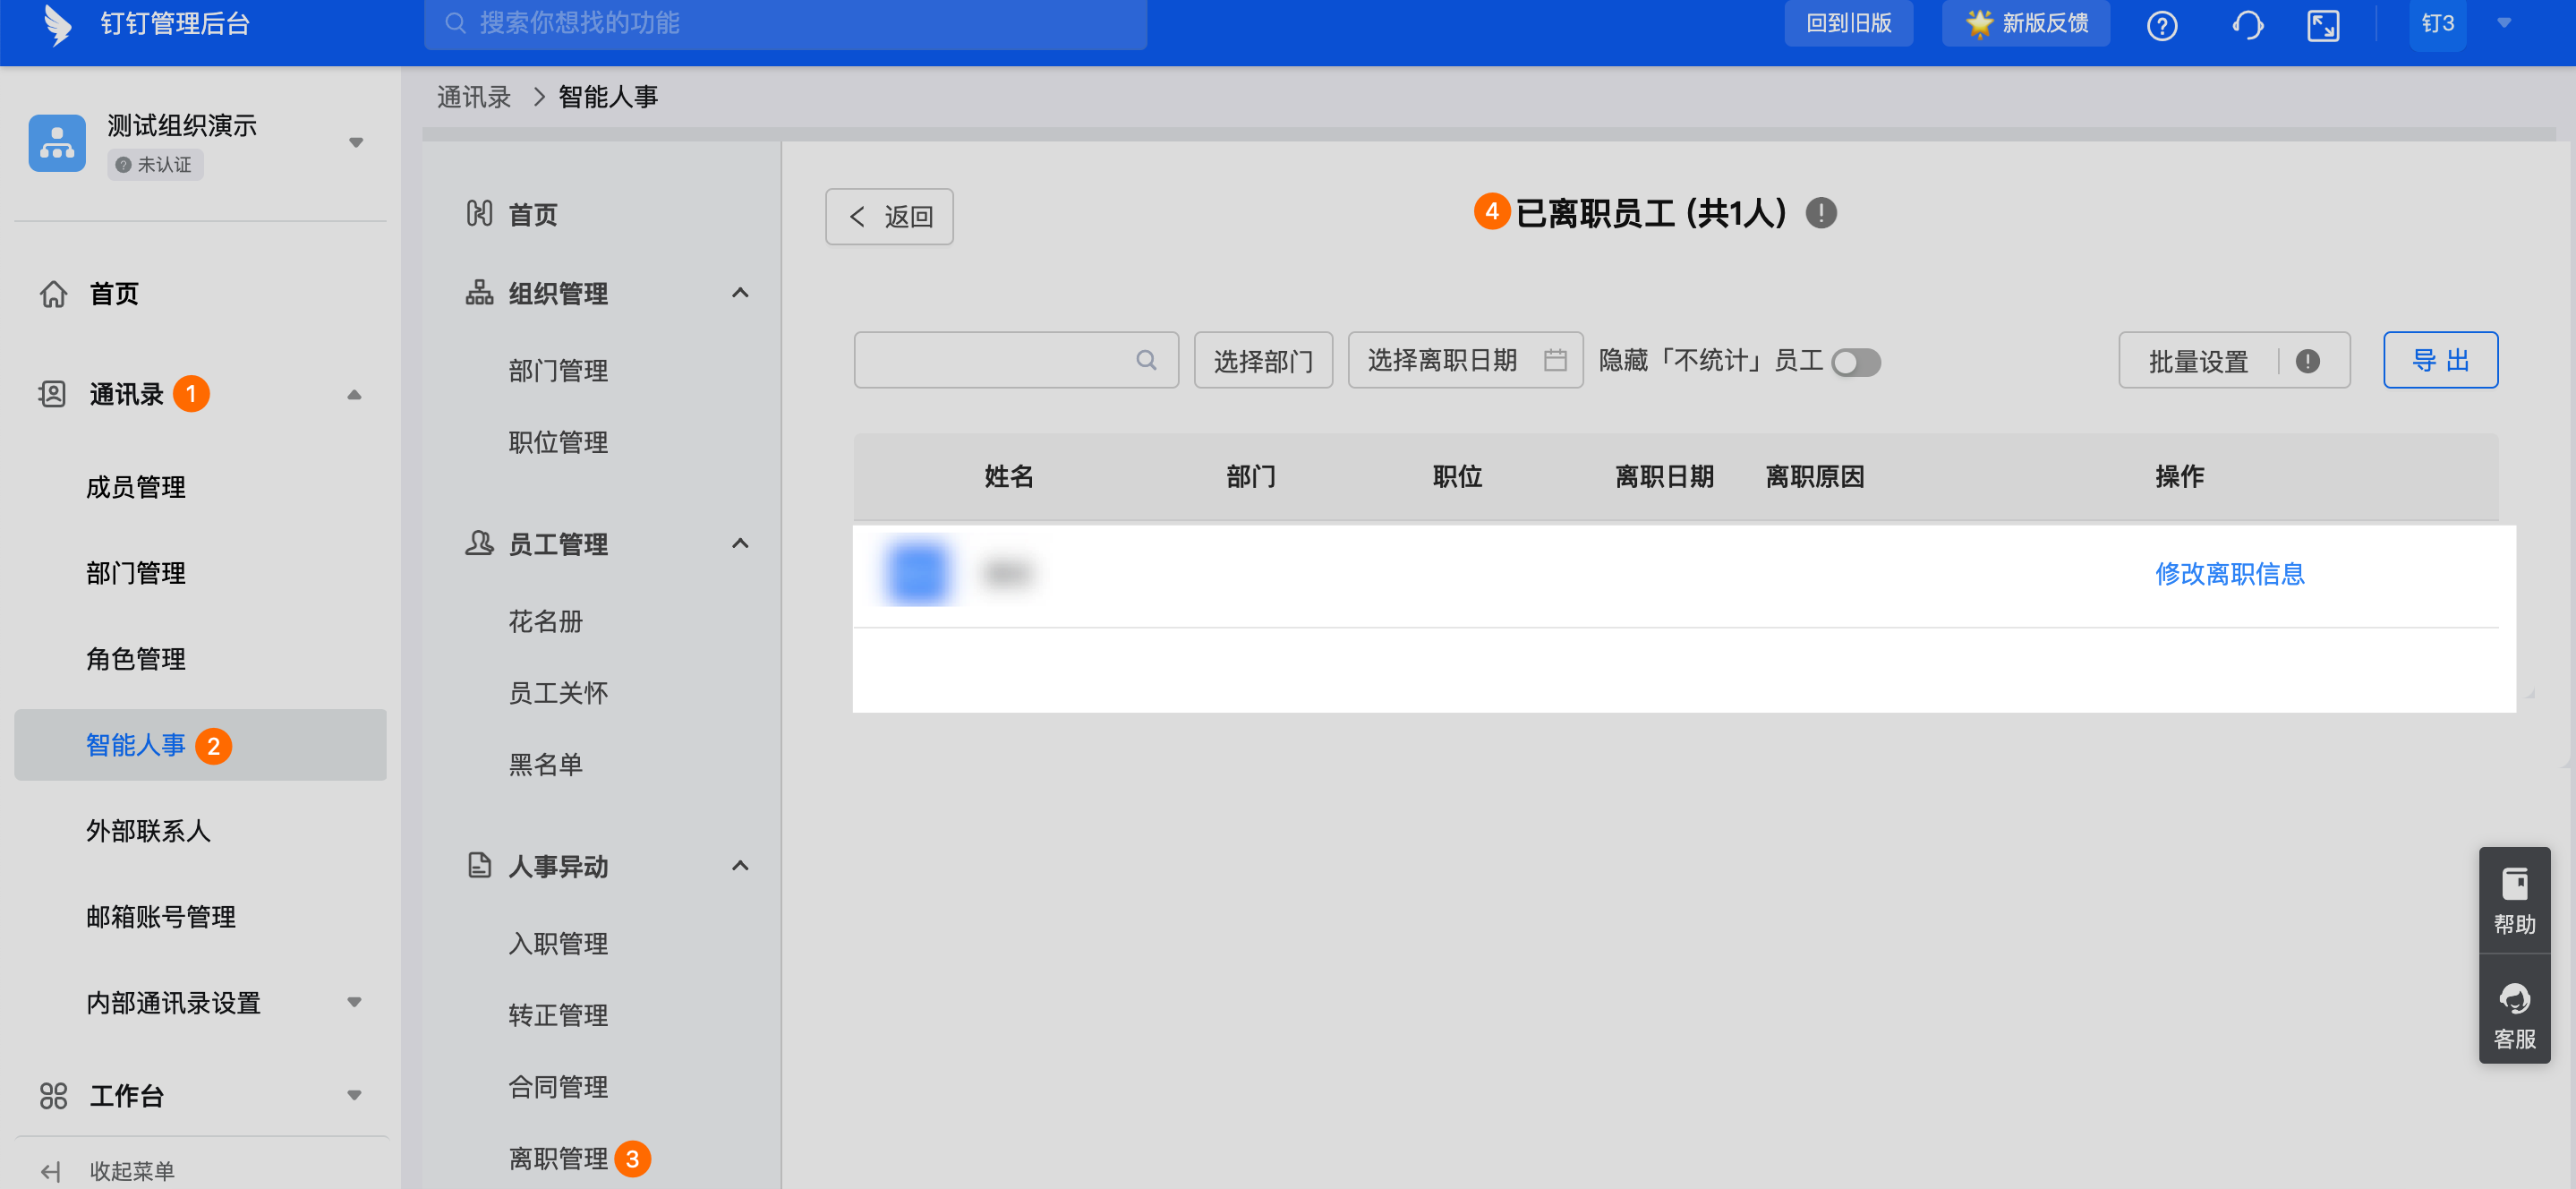The image size is (2576, 1189).
Task: Click the 修改离职信息 link
Action: [2229, 573]
